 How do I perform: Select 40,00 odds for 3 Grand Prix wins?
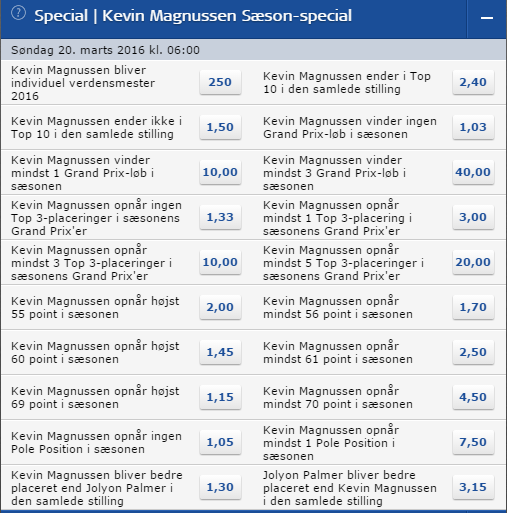[x=473, y=172]
